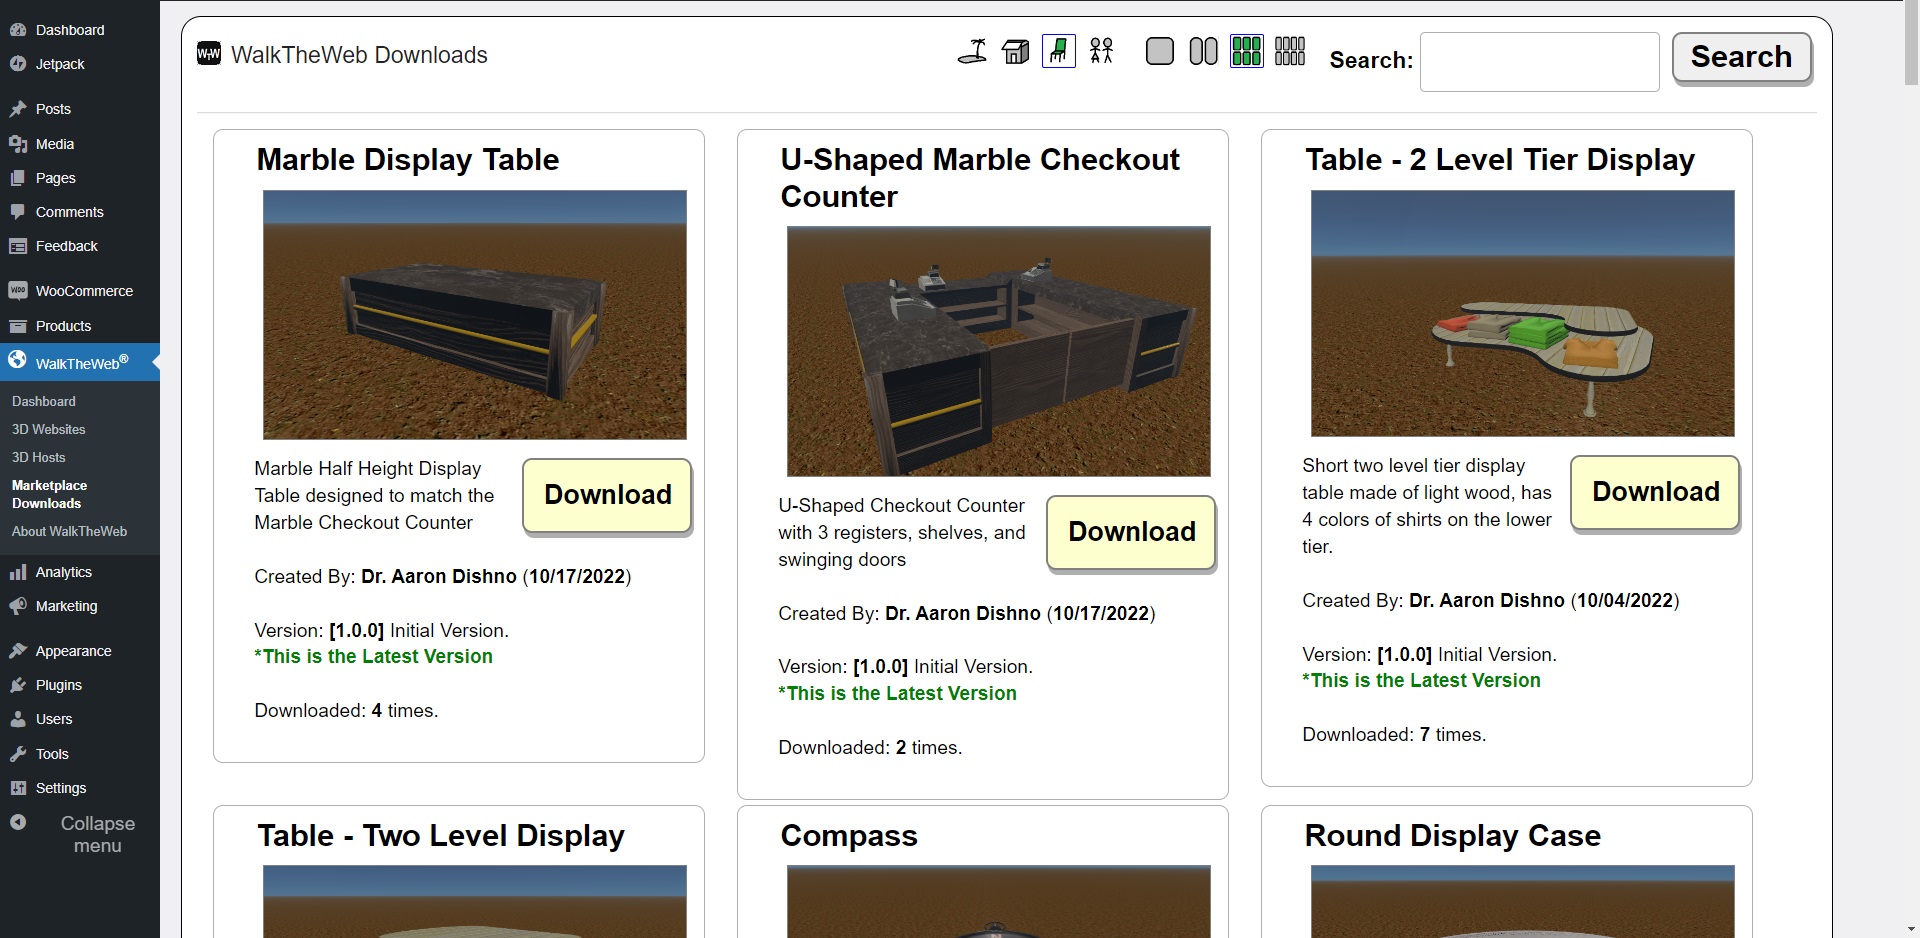The height and width of the screenshot is (938, 1920).
Task: Click the U-Shaped Checkout Counter preview image
Action: click(999, 351)
